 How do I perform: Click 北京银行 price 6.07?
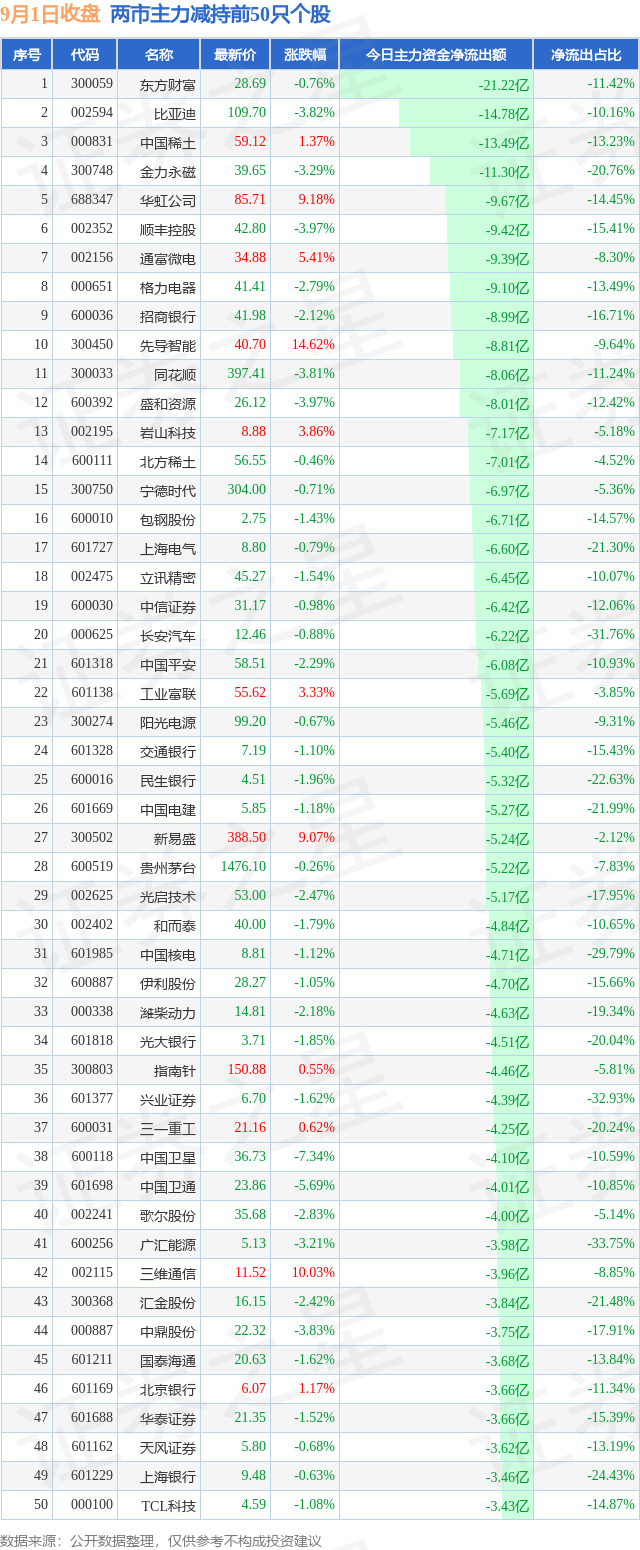pyautogui.click(x=254, y=1389)
